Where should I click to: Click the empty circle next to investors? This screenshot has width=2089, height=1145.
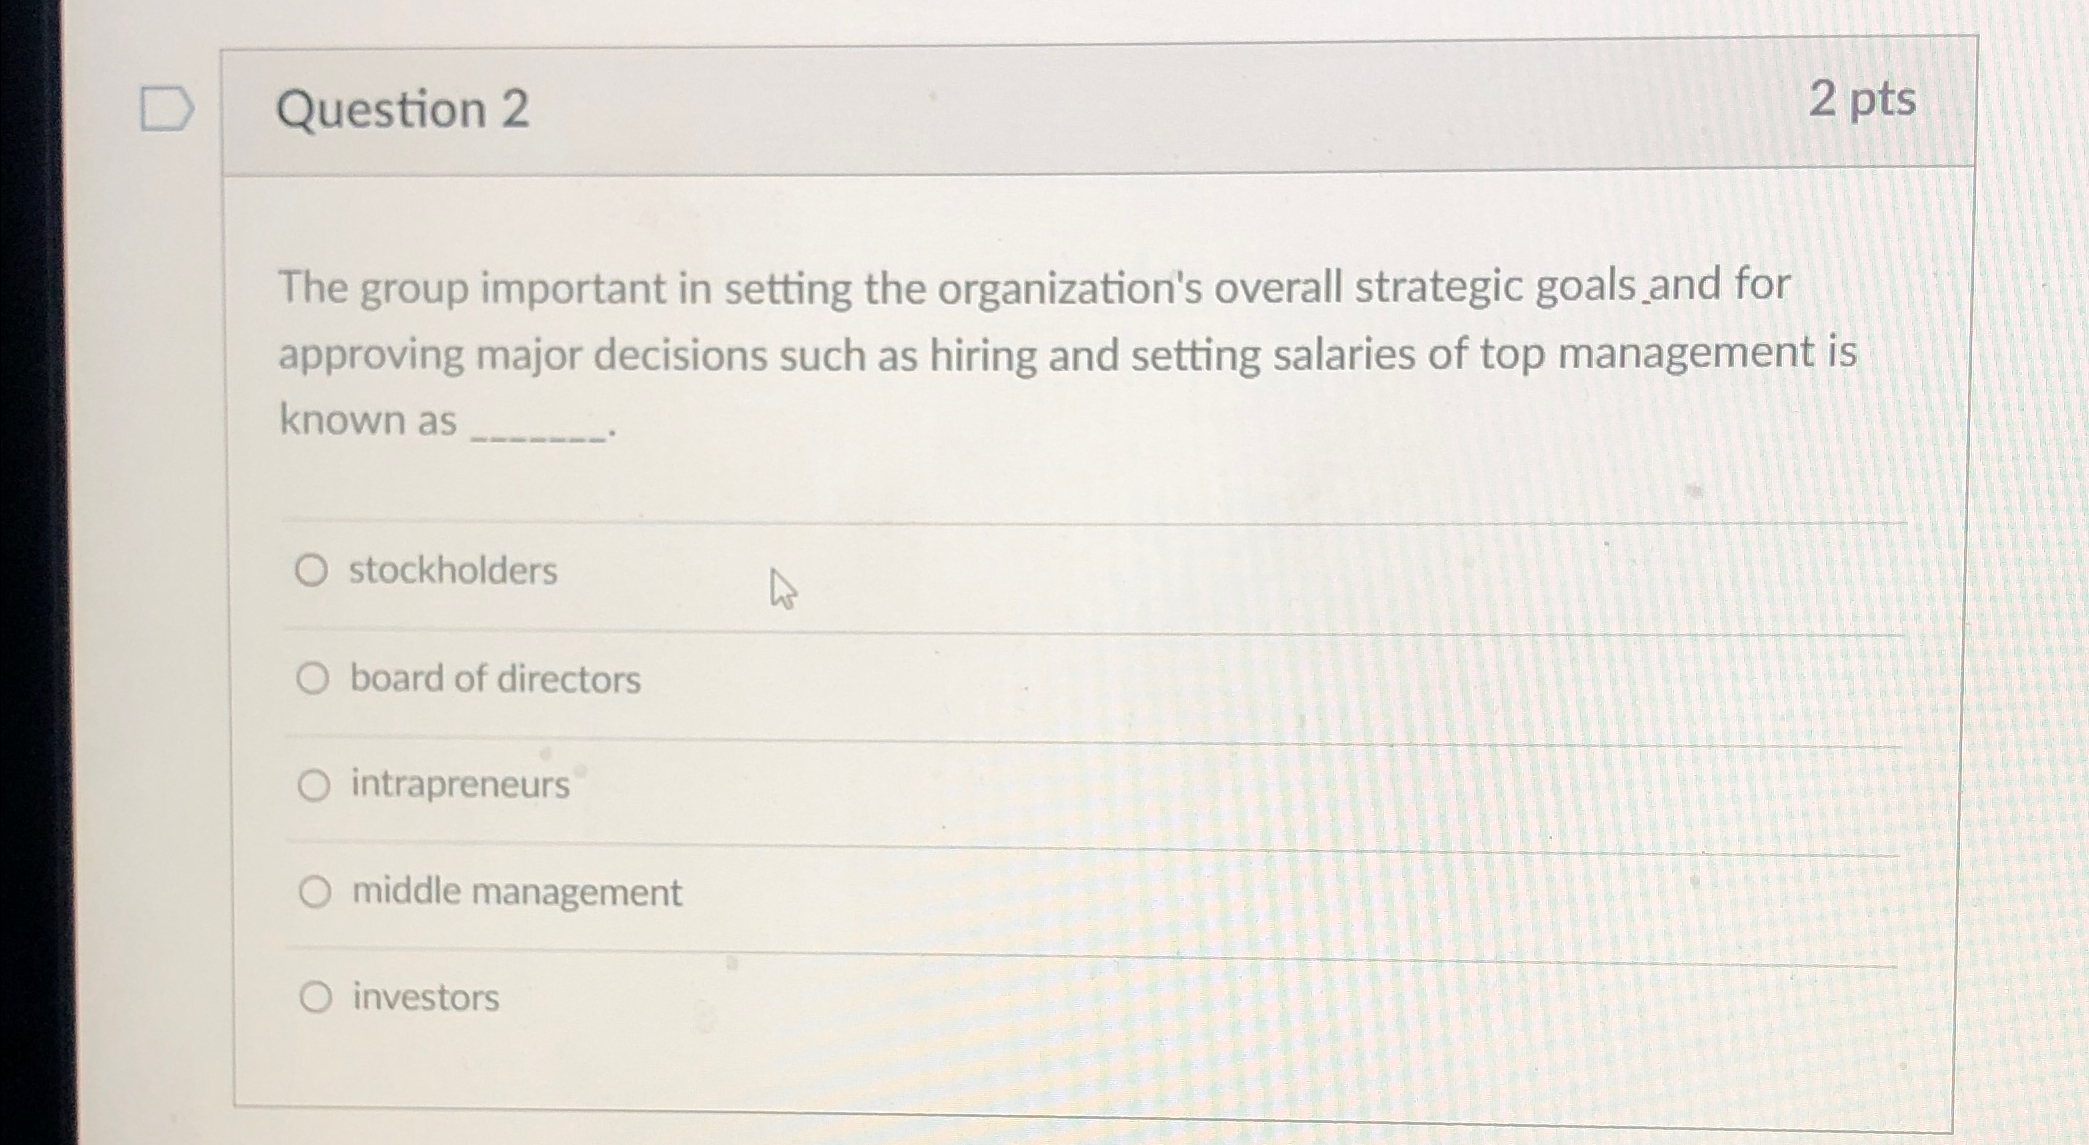[315, 997]
